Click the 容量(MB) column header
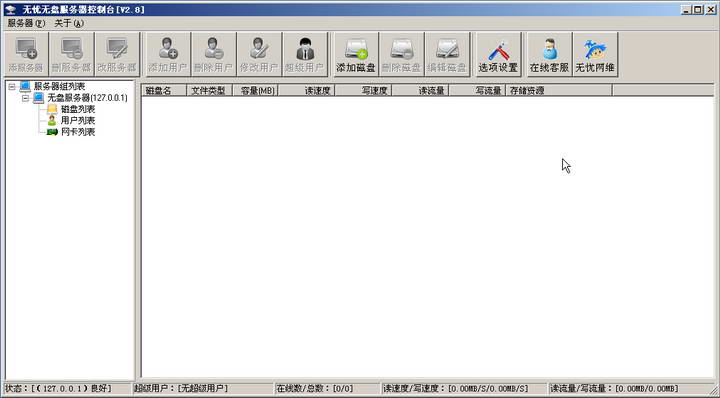Screen dimensions: 720x398 point(255,90)
